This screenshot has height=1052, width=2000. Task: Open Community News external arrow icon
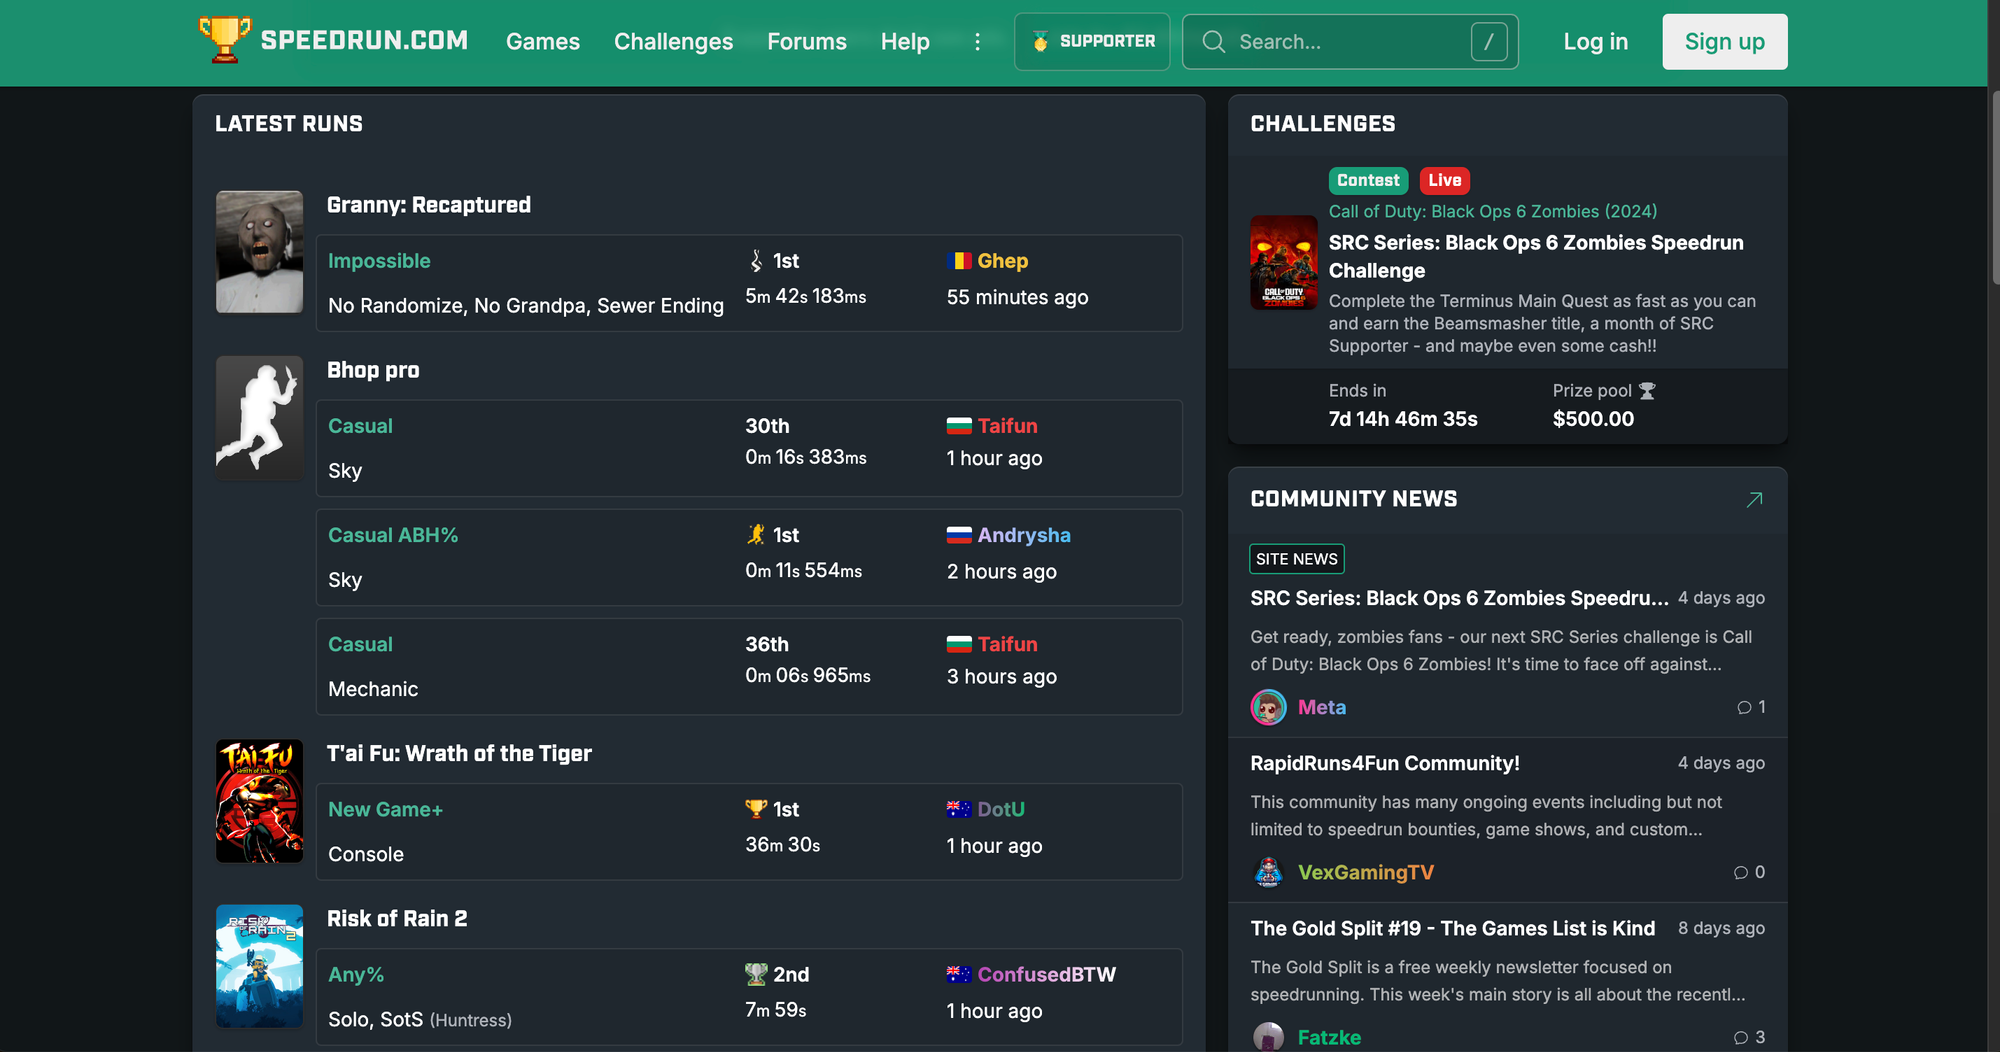pyautogui.click(x=1754, y=499)
